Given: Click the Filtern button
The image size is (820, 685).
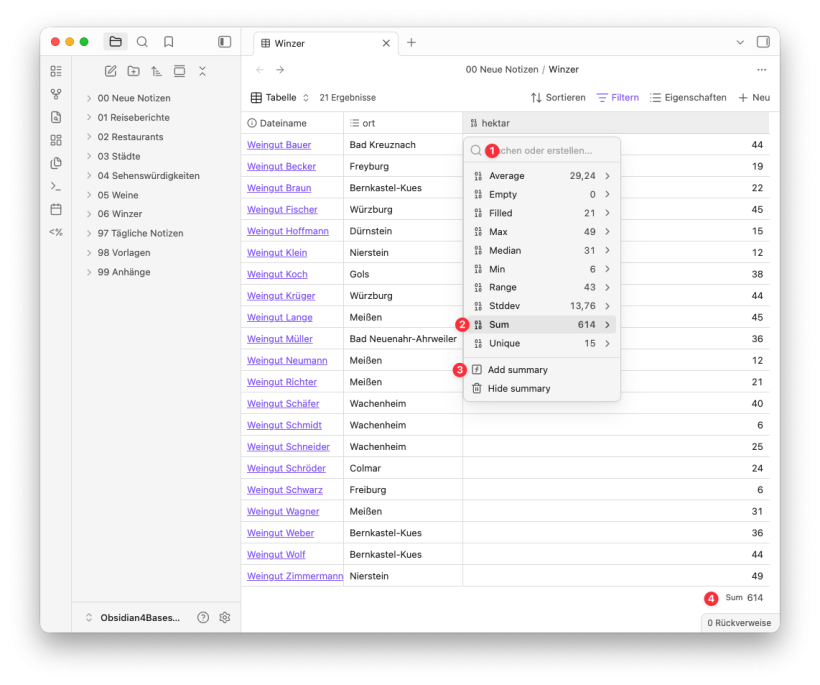Looking at the screenshot, I should click(x=617, y=98).
